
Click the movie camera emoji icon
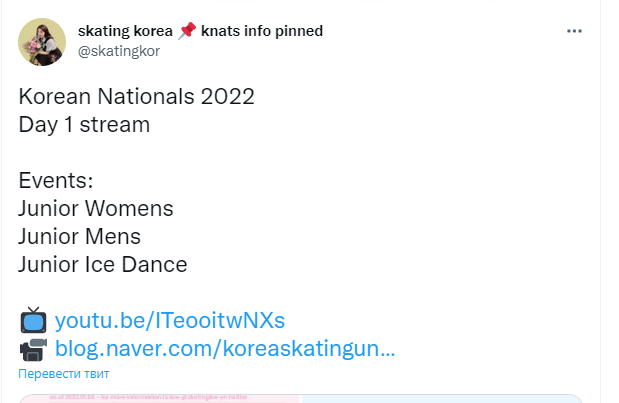33,349
